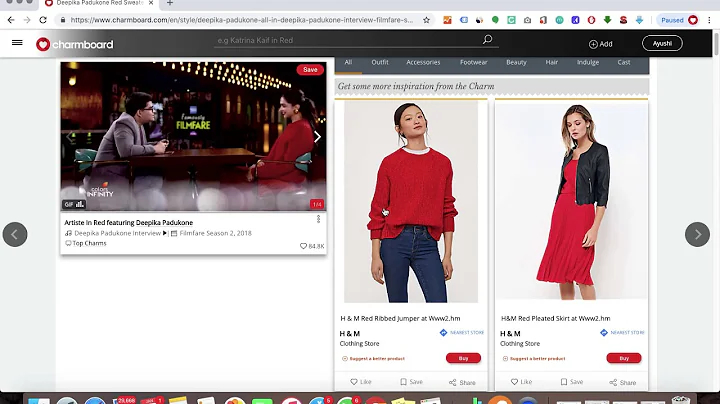Share the Red Ribbed Jumper product
The height and width of the screenshot is (404, 720).
tap(462, 382)
